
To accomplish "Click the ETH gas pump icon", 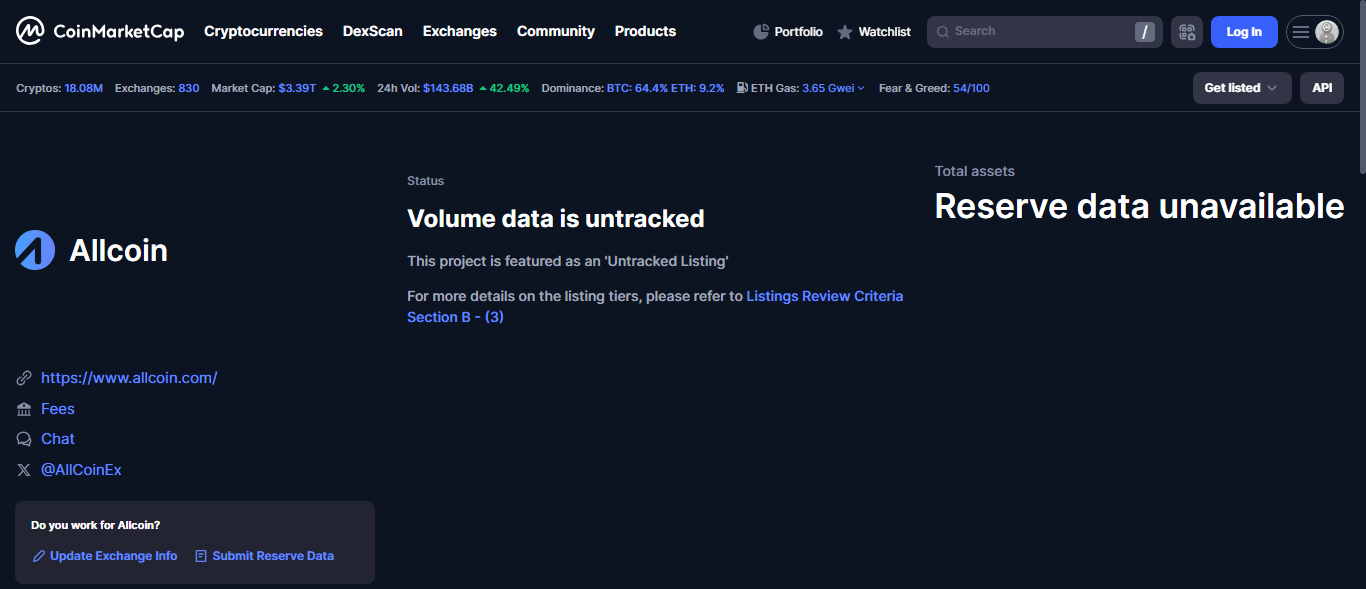I will [x=742, y=88].
